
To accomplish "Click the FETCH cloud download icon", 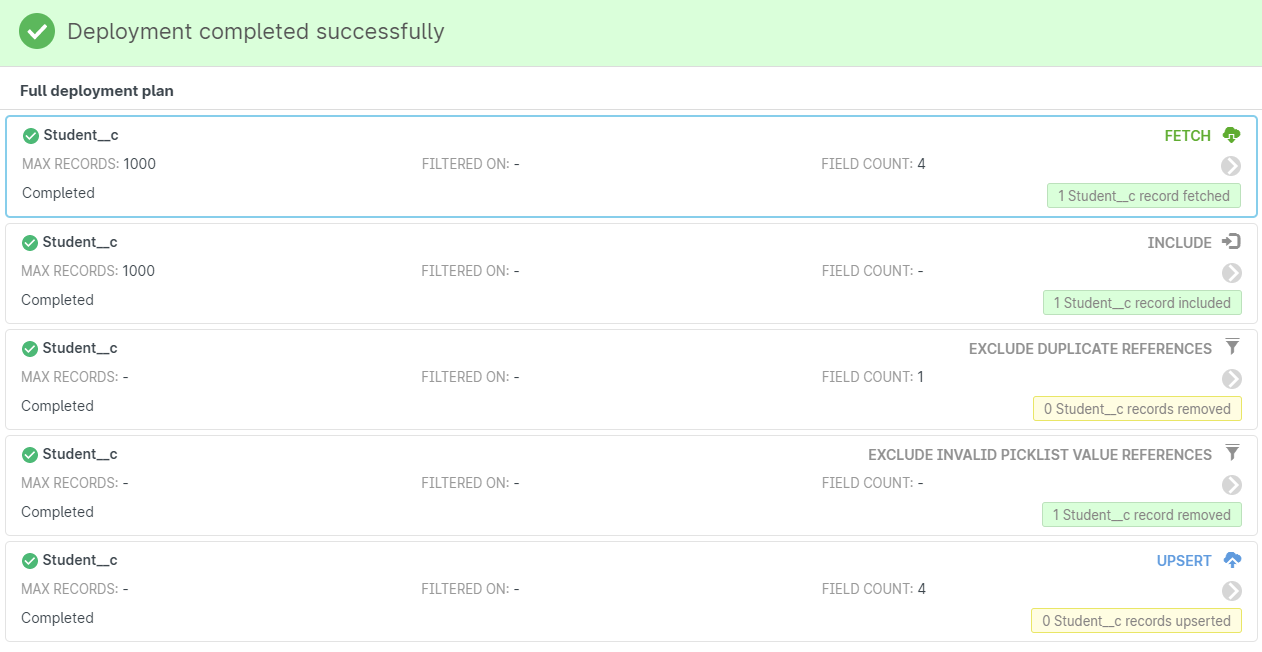I will [x=1232, y=135].
